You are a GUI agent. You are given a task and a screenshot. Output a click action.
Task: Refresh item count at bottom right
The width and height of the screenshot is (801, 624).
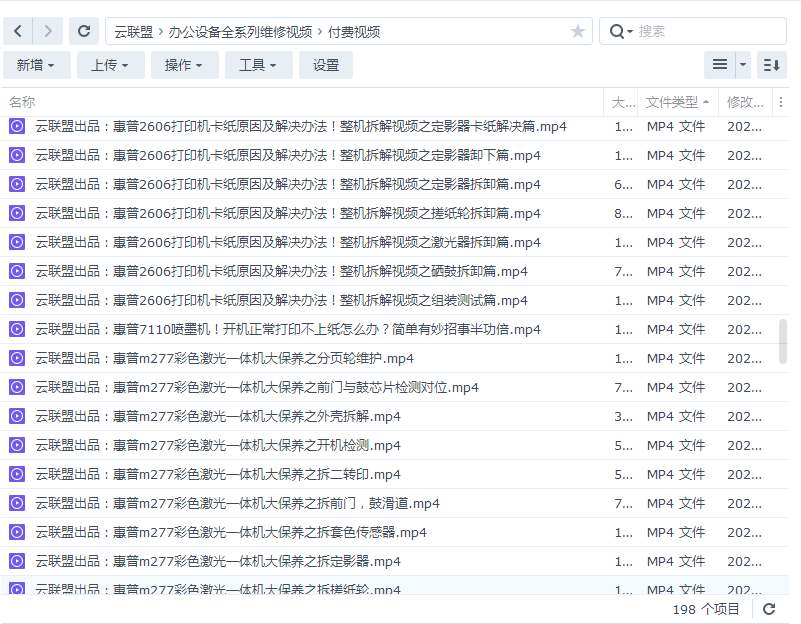769,609
